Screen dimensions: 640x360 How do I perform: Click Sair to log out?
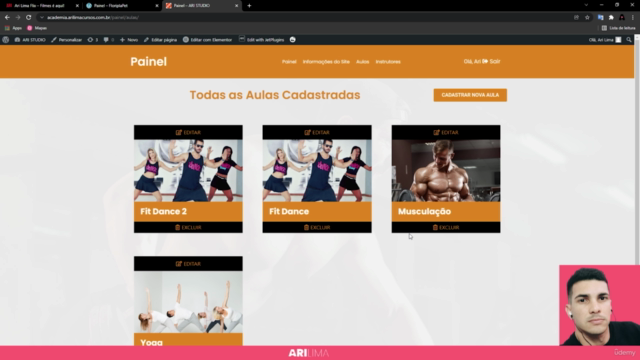point(491,61)
